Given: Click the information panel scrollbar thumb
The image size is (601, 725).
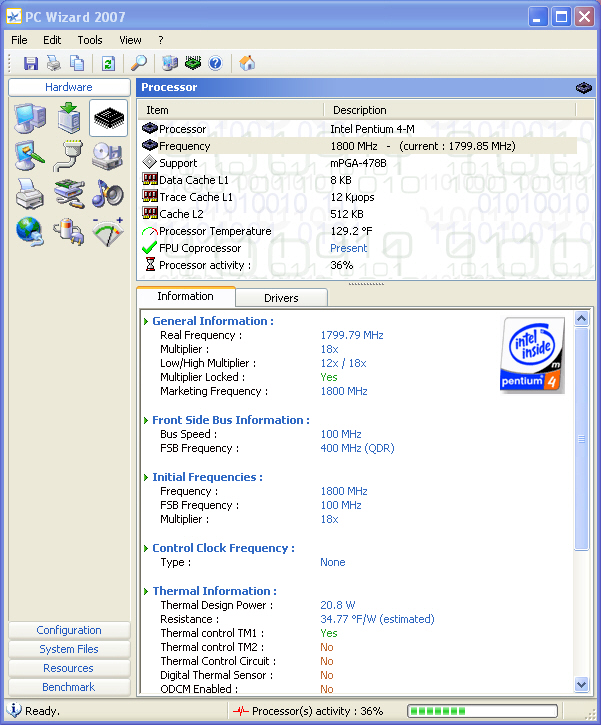Looking at the screenshot, I should (x=582, y=439).
